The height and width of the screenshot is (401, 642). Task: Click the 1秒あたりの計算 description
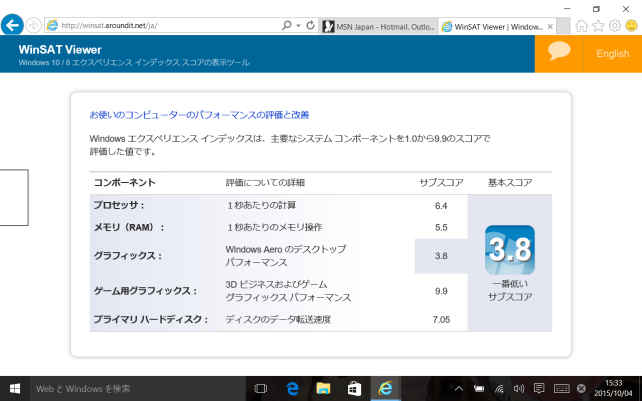click(261, 205)
